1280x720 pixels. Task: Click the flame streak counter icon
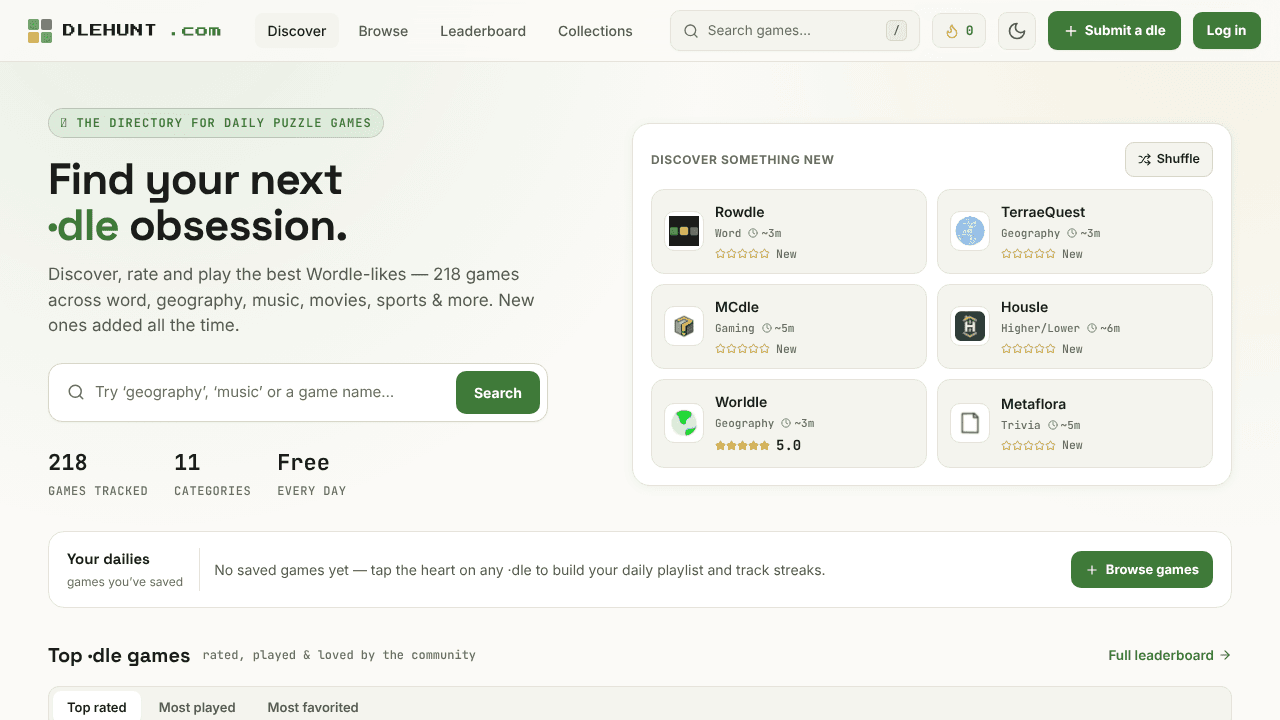pyautogui.click(x=952, y=31)
